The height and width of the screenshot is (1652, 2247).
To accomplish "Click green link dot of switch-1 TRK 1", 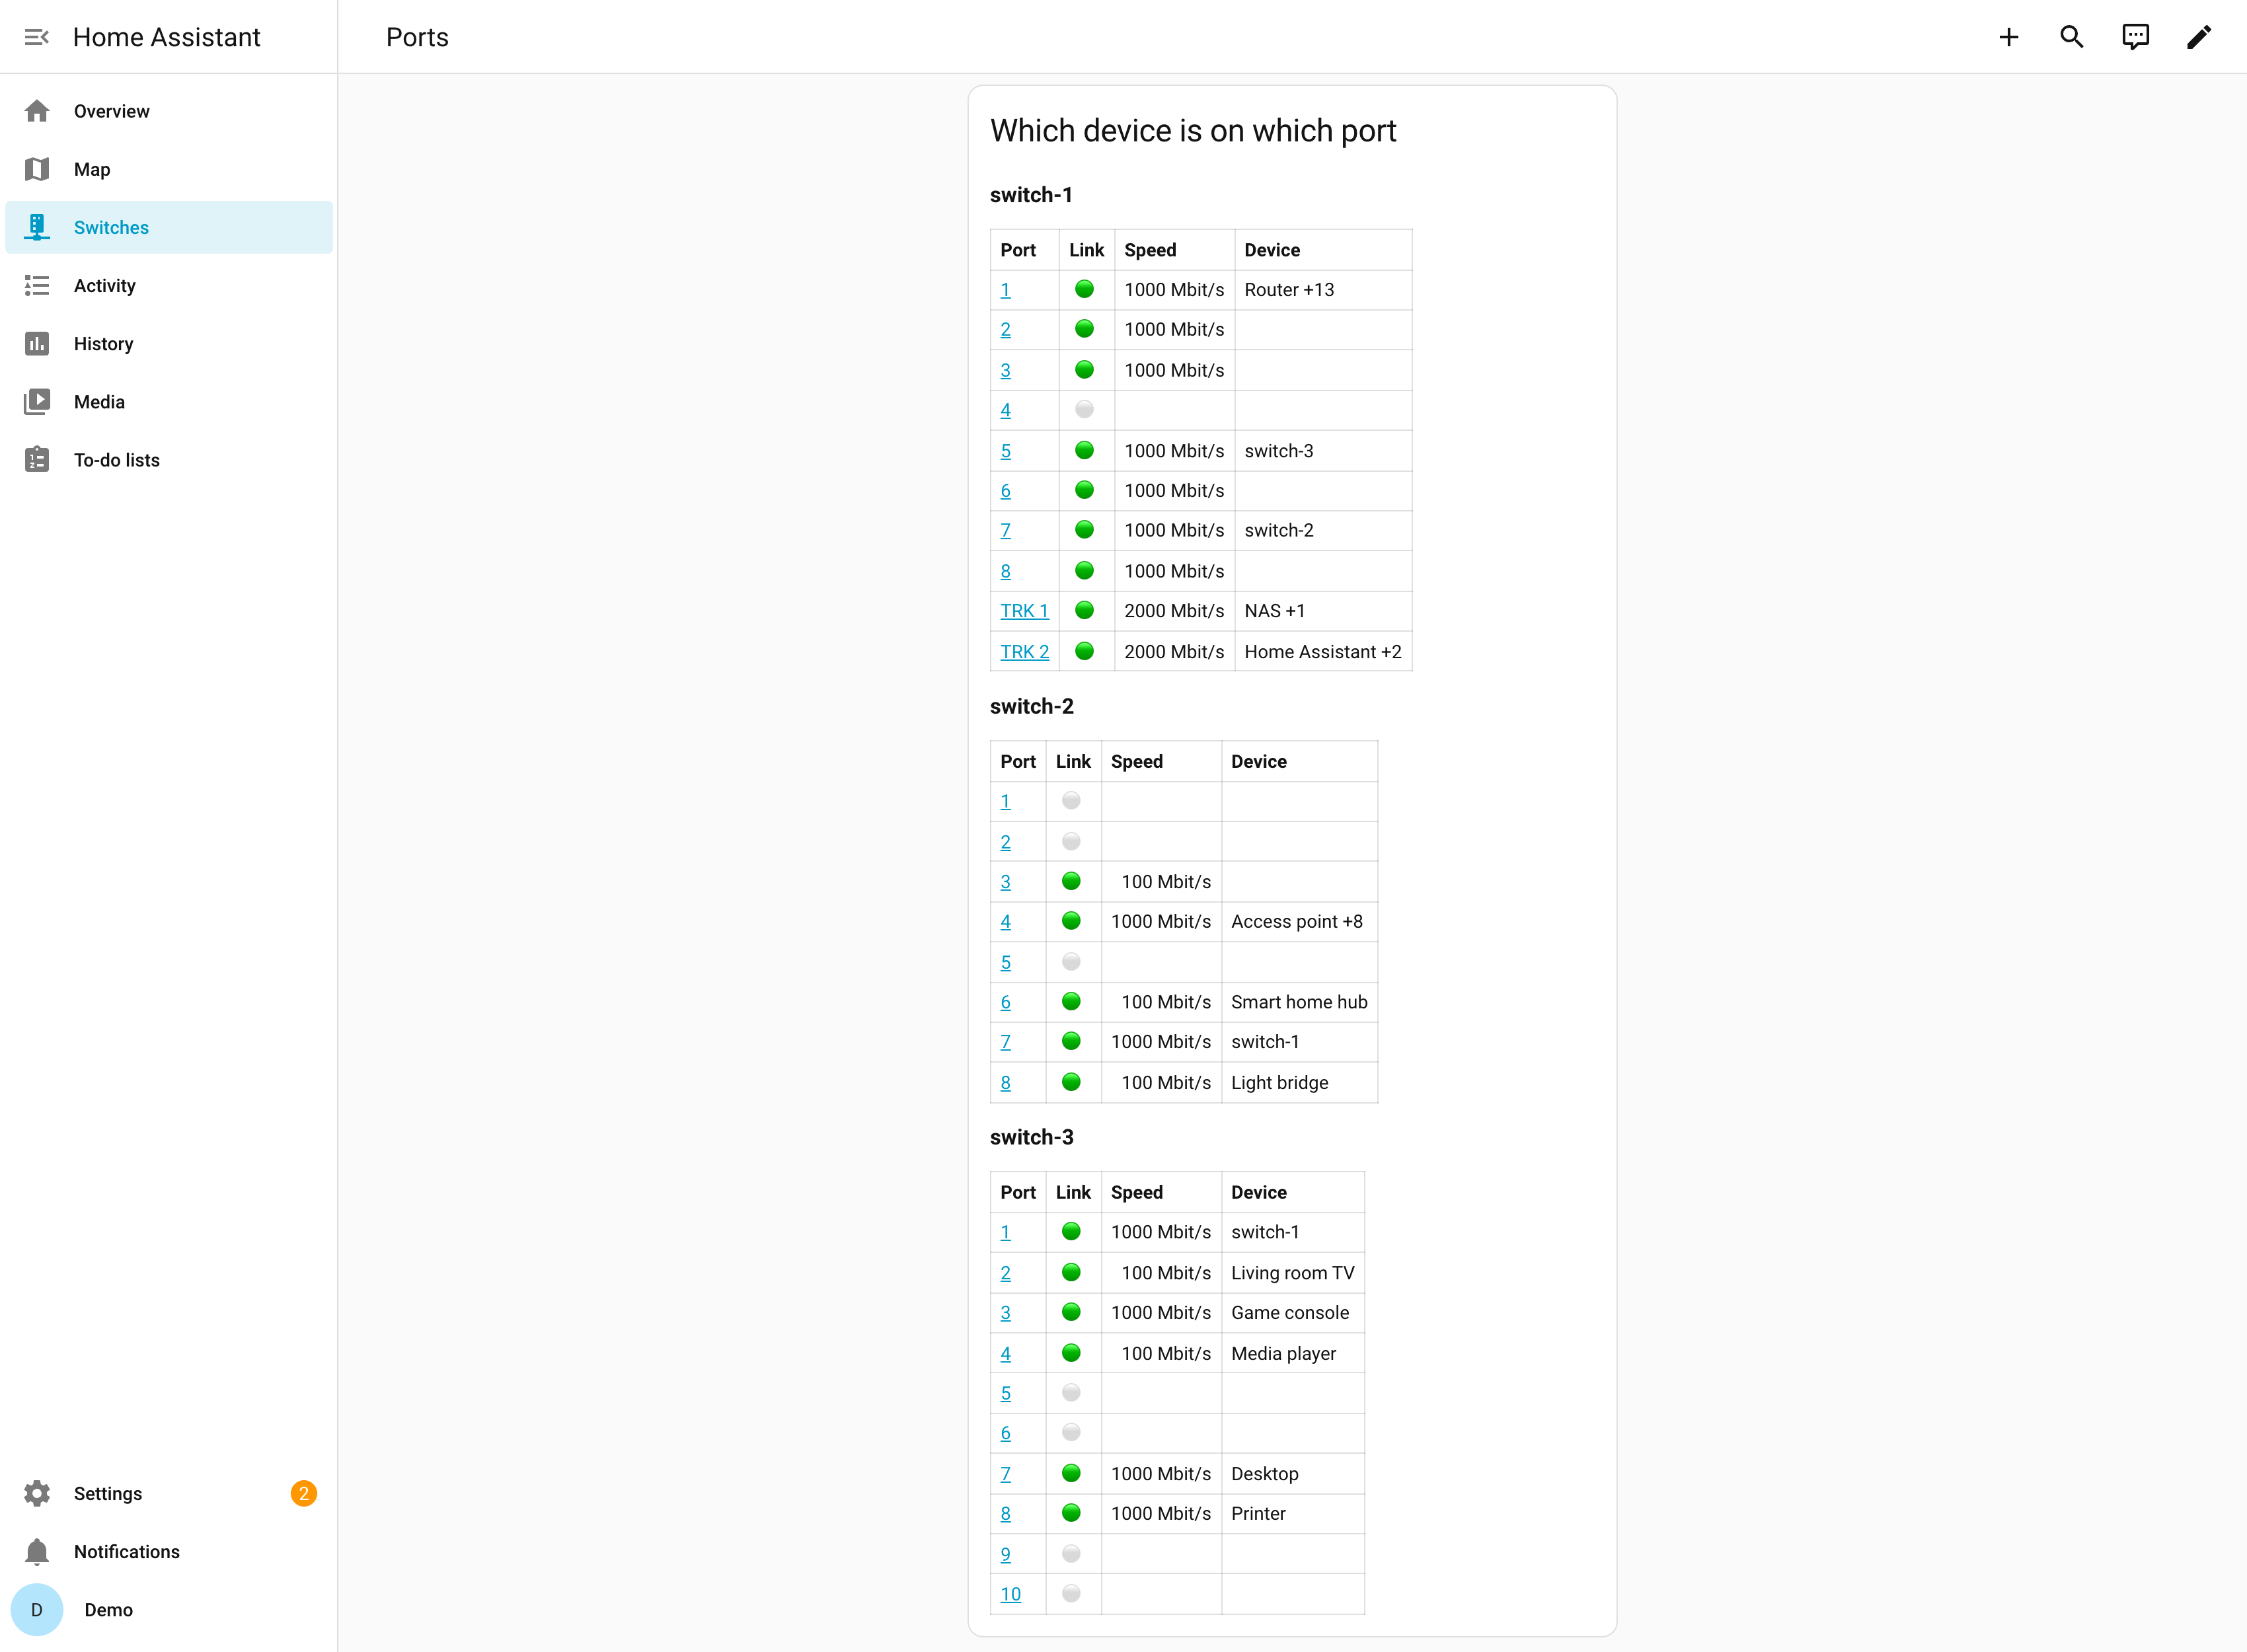I will click(x=1084, y=610).
